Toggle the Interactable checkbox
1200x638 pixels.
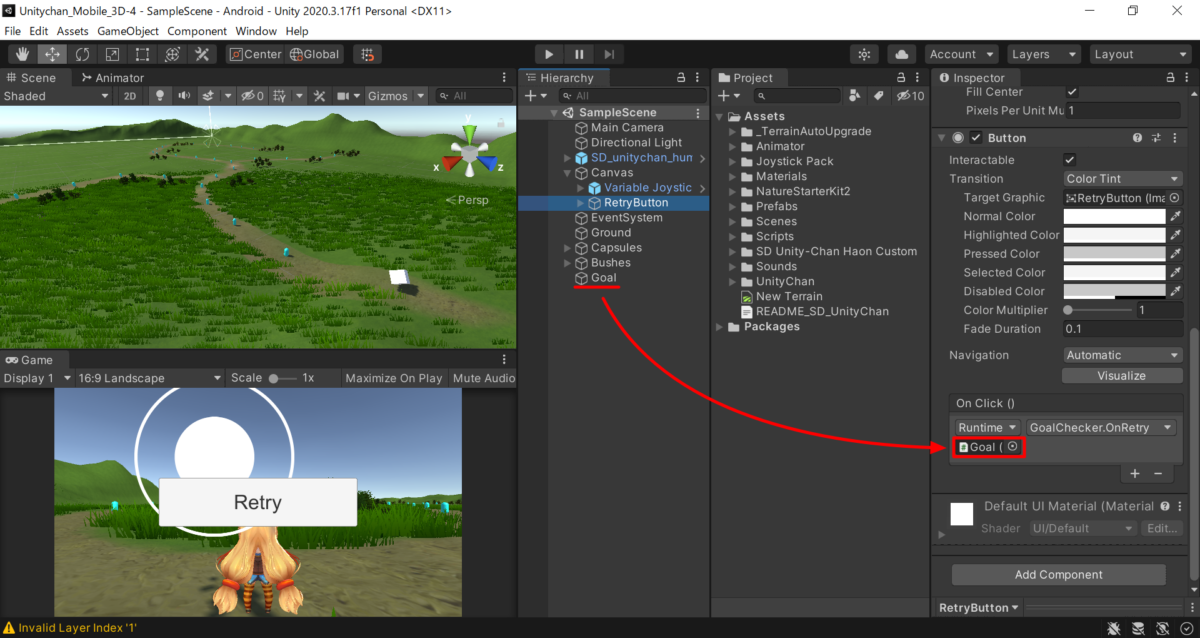pyautogui.click(x=1070, y=160)
